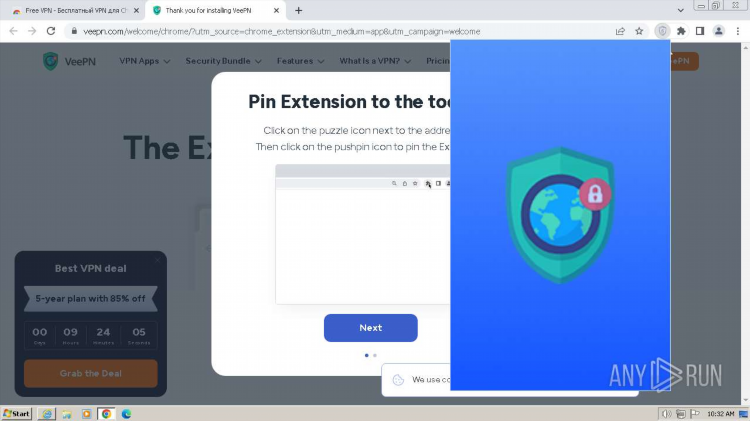750x421 pixels.
Task: Bookmark this page with the star icon
Action: [x=639, y=31]
